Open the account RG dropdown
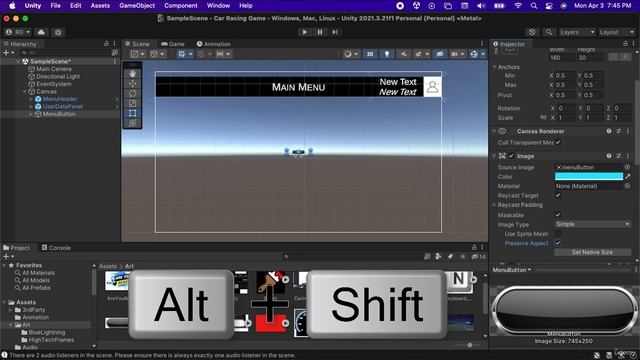The height and width of the screenshot is (360, 640). pos(18,32)
